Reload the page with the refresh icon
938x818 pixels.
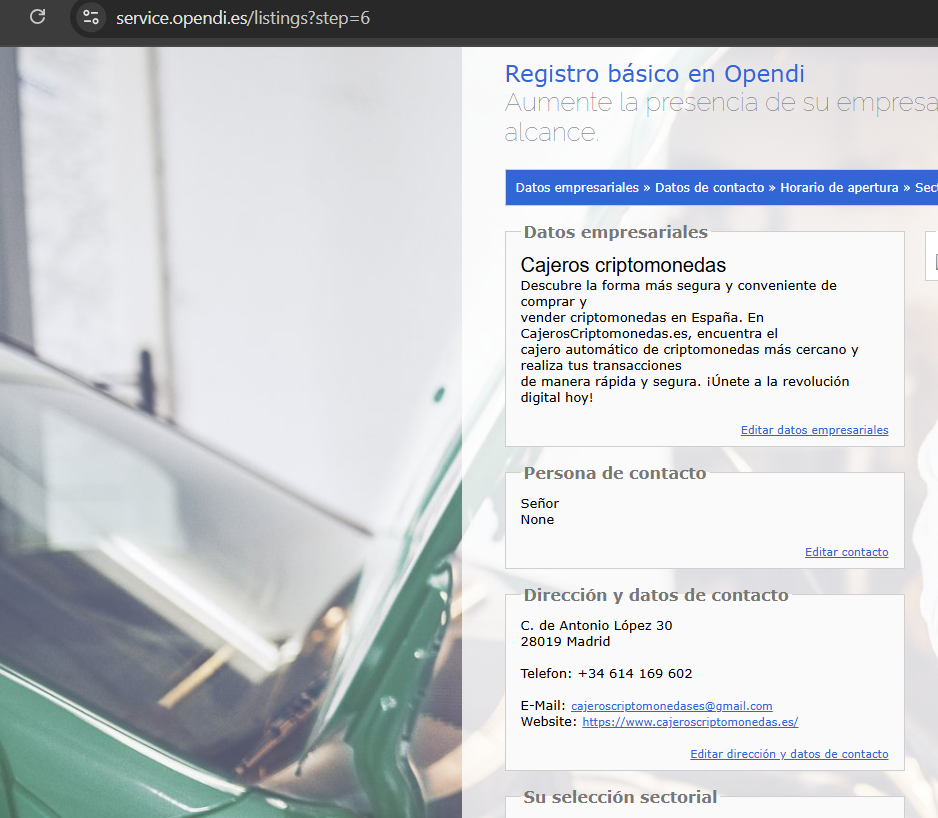tap(38, 17)
